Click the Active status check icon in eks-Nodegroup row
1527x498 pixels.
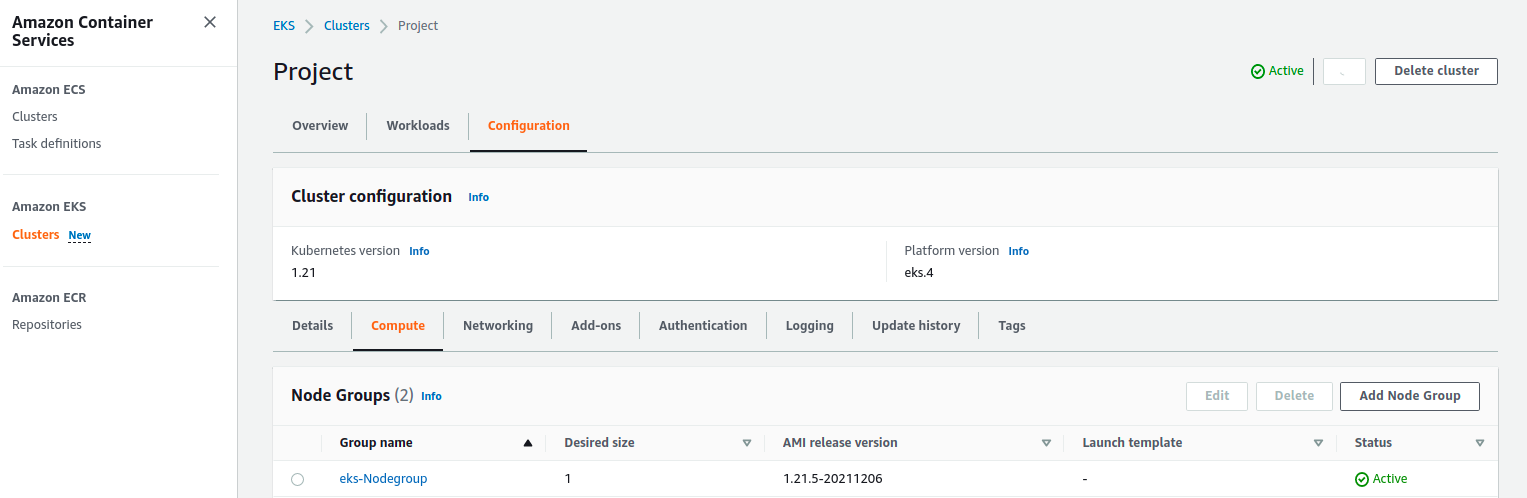[1361, 479]
